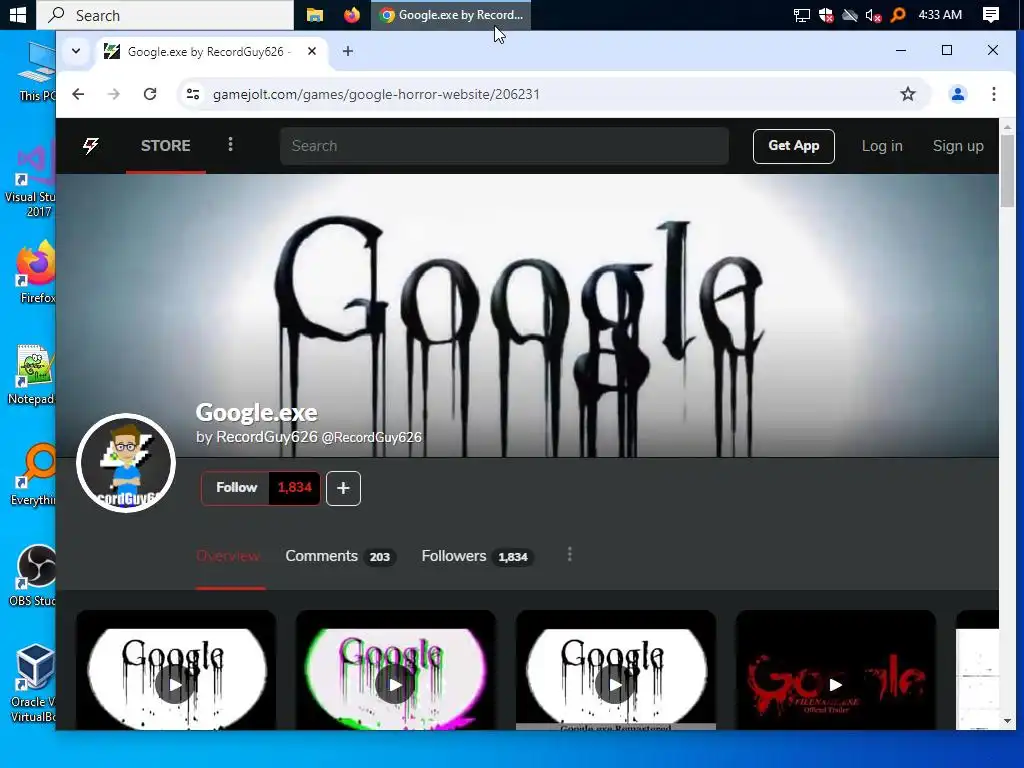Viewport: 1024px width, 768px height.
Task: Open the navbar three-dot menu beside STORE
Action: click(x=231, y=144)
